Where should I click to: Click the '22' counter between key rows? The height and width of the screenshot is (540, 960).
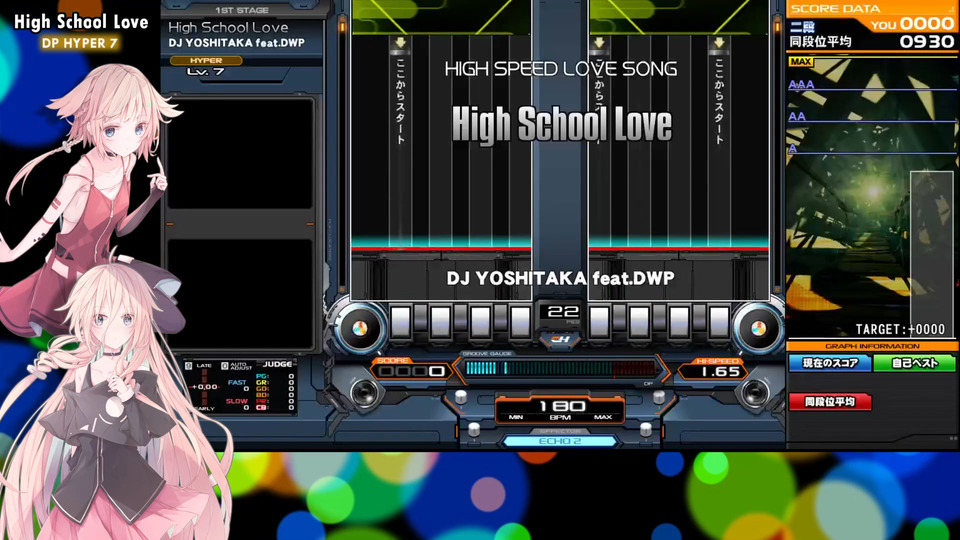tap(563, 312)
